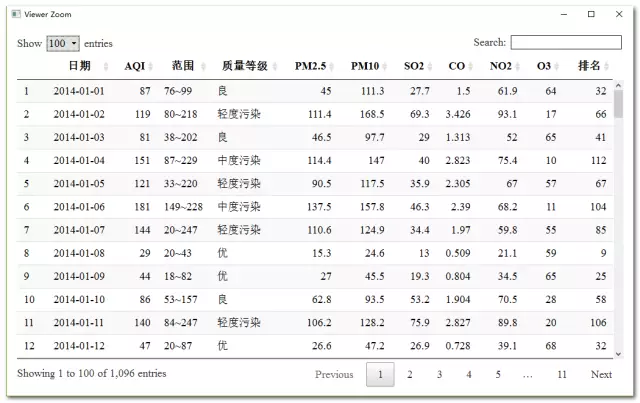This screenshot has width=640, height=403.
Task: Click CO value 0.728
Action: [x=458, y=346]
